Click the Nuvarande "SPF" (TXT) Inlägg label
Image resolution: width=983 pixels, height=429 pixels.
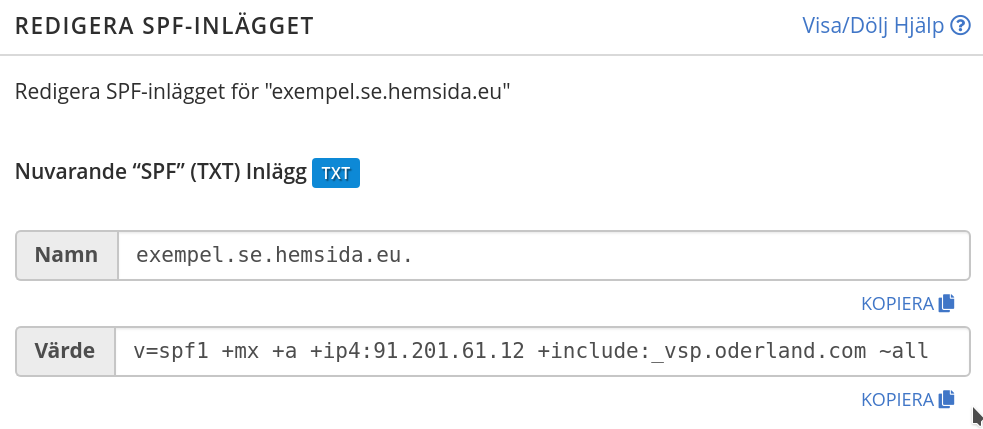pos(160,172)
